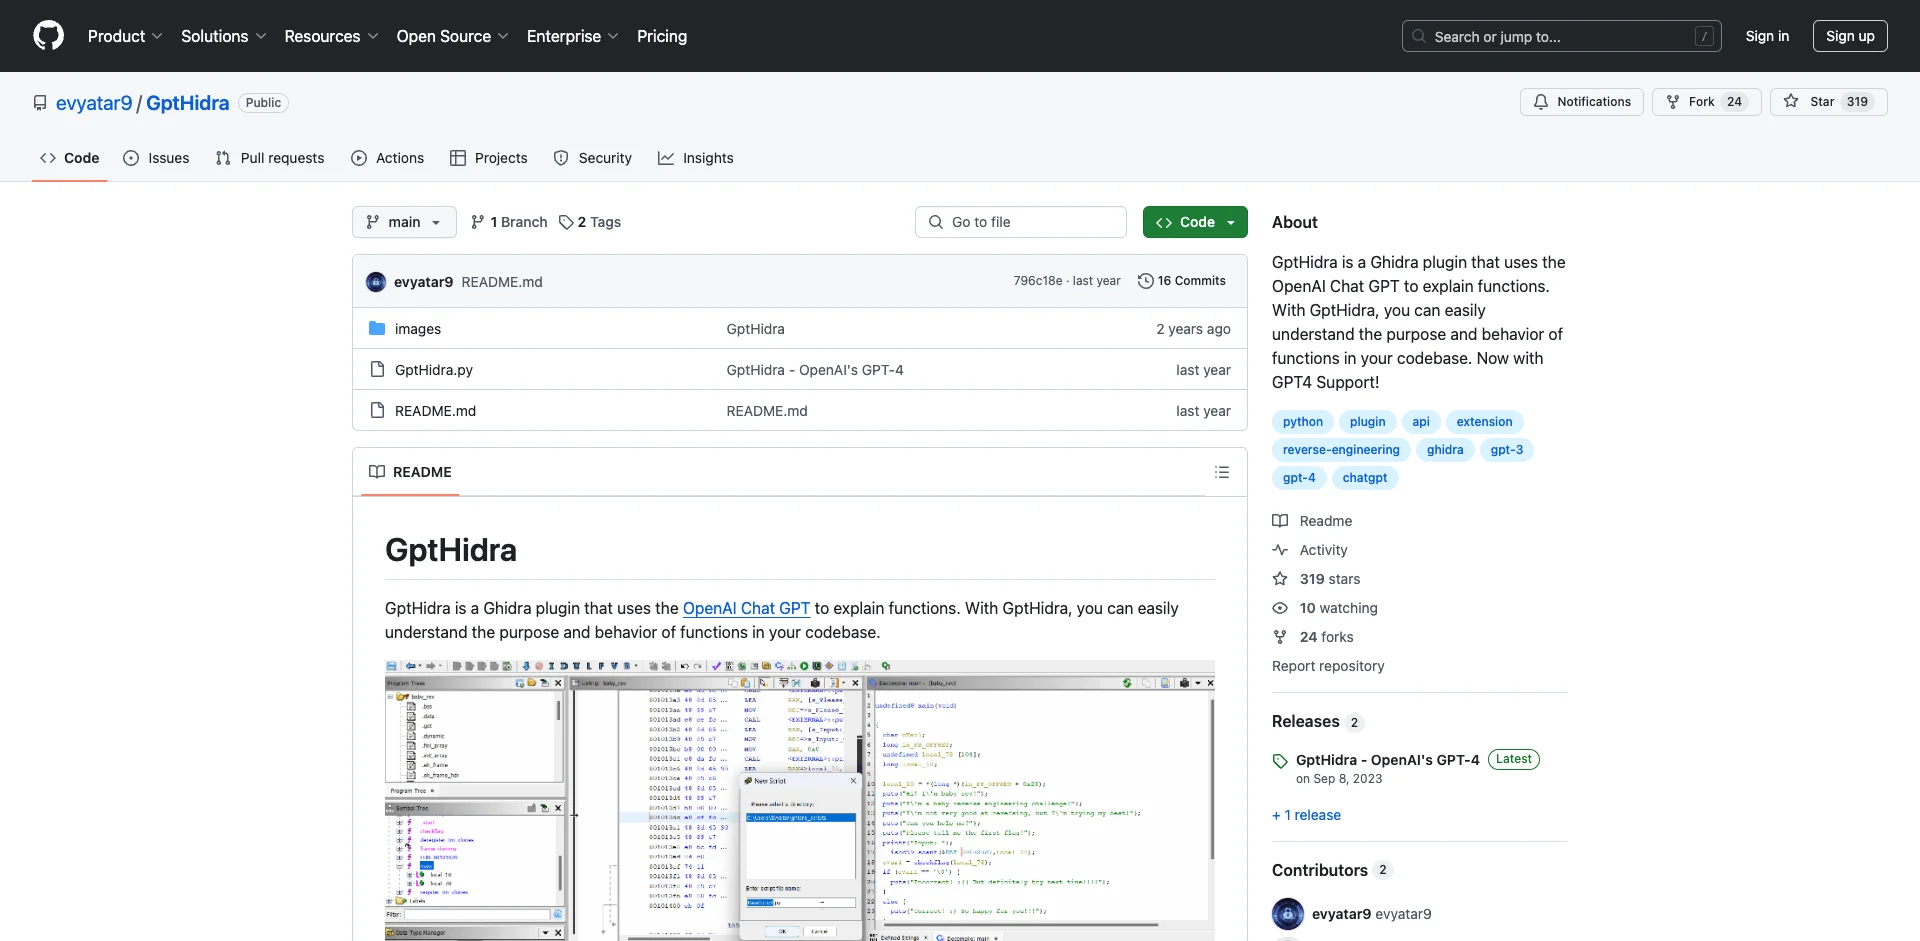Open the main branch selector dropdown
Screen dimensions: 1920x941
404,222
